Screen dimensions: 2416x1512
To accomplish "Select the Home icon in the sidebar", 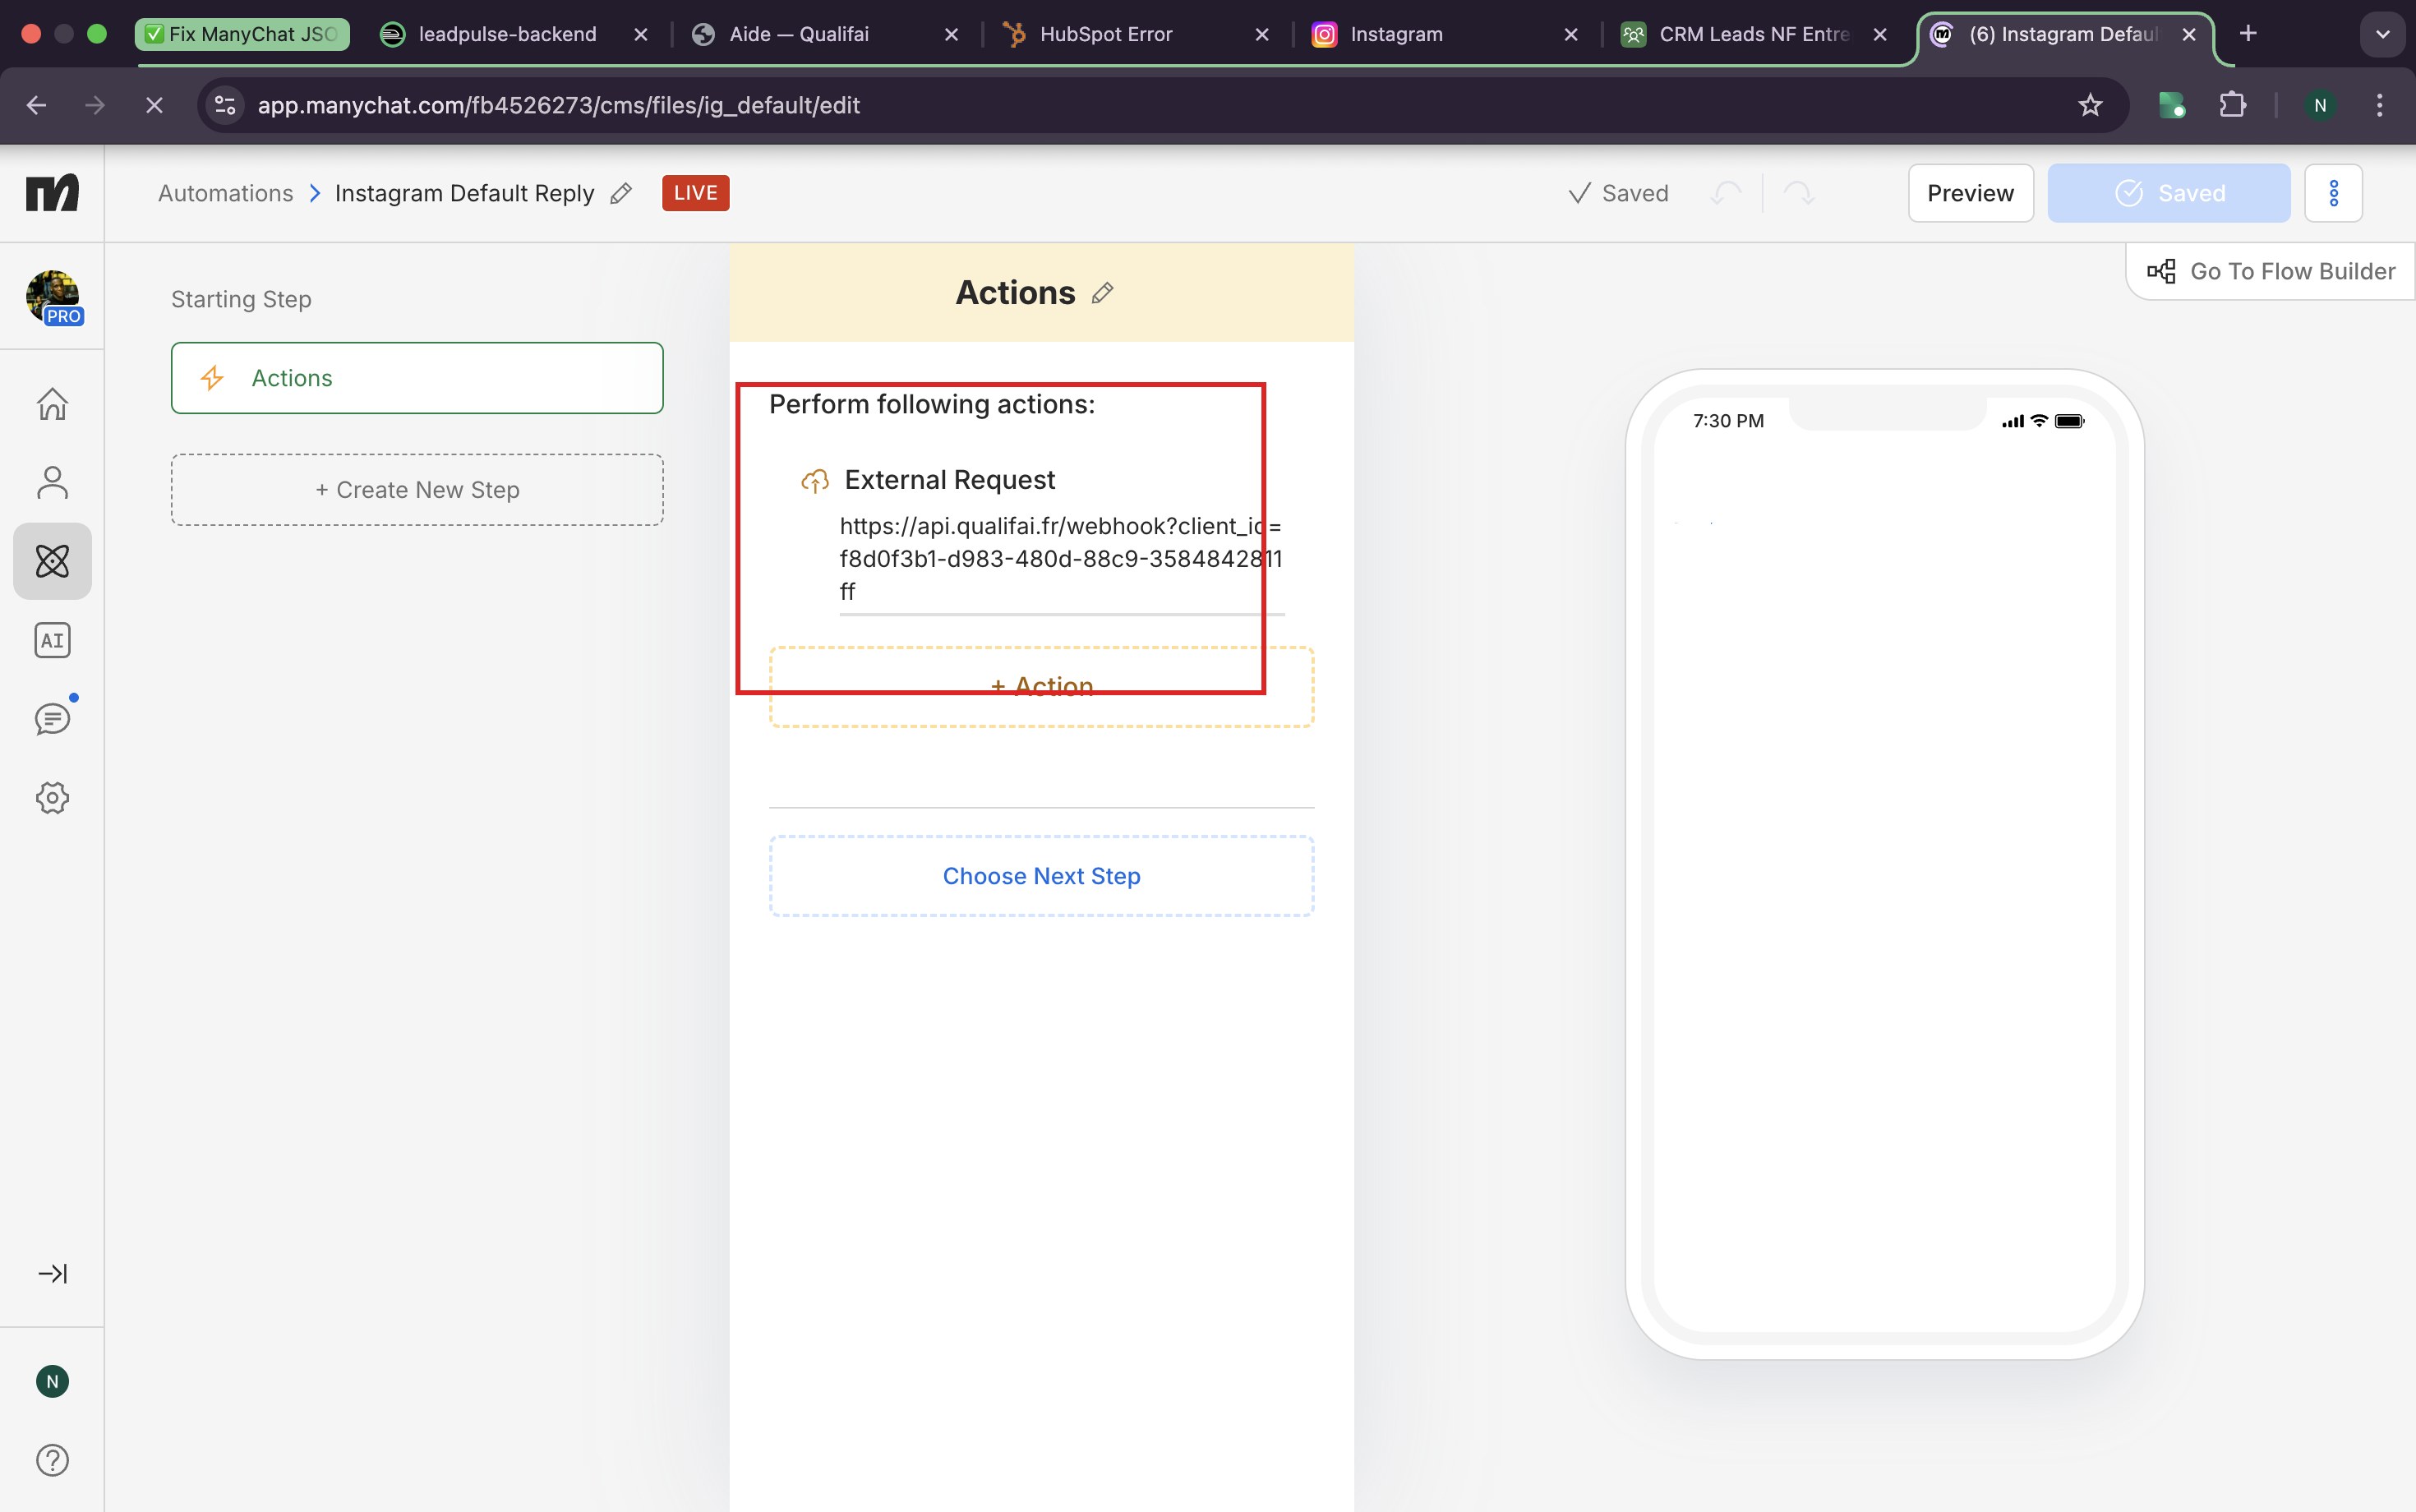I will (x=51, y=403).
